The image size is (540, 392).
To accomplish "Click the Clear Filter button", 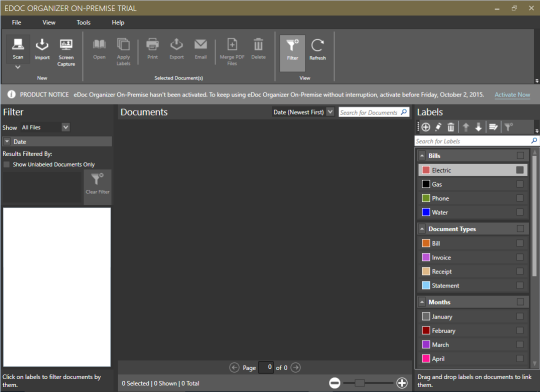I will (x=97, y=186).
